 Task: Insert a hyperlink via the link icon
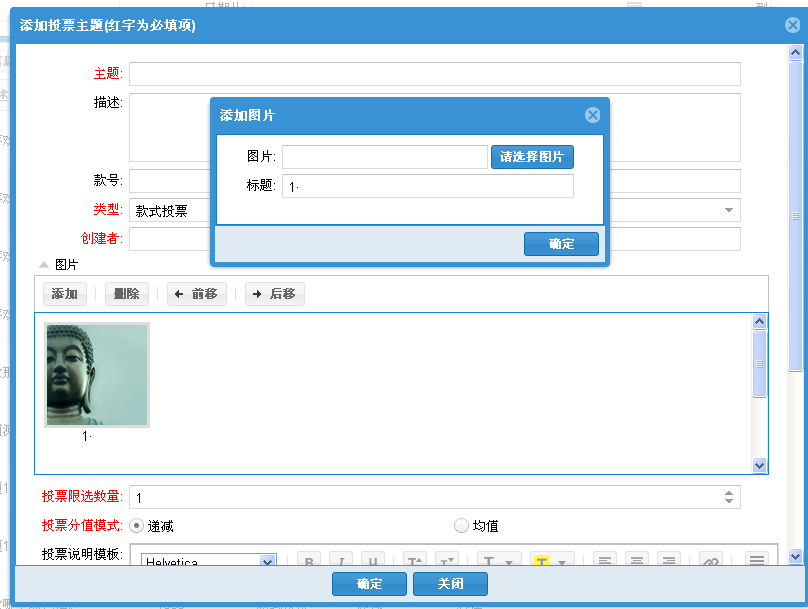point(711,560)
